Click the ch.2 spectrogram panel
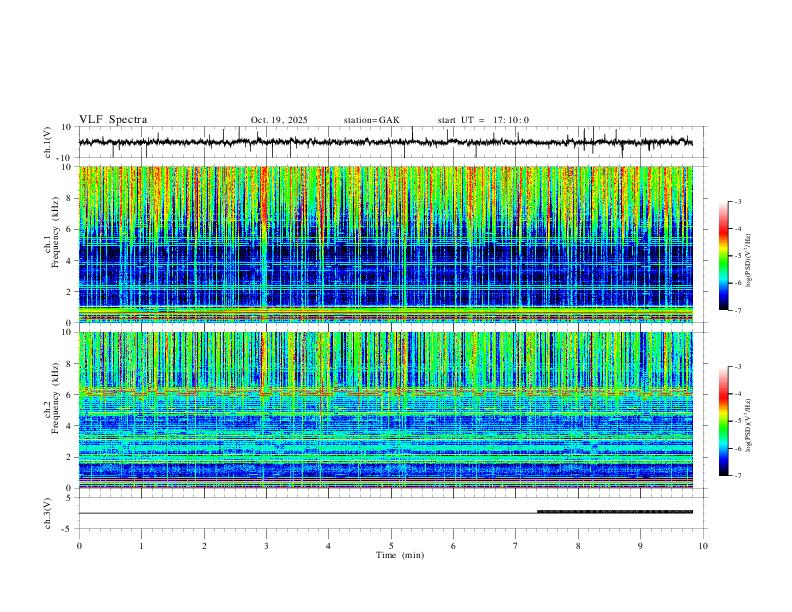 [386, 410]
